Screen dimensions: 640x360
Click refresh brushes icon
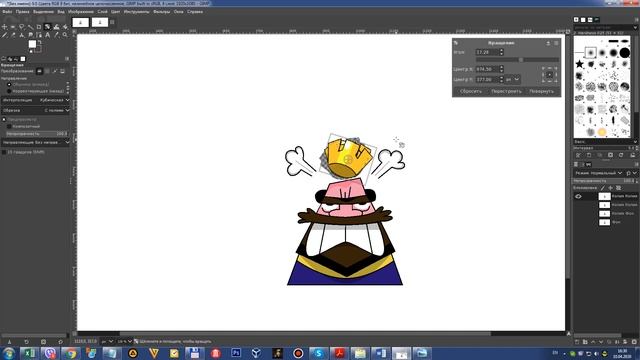(x=621, y=156)
